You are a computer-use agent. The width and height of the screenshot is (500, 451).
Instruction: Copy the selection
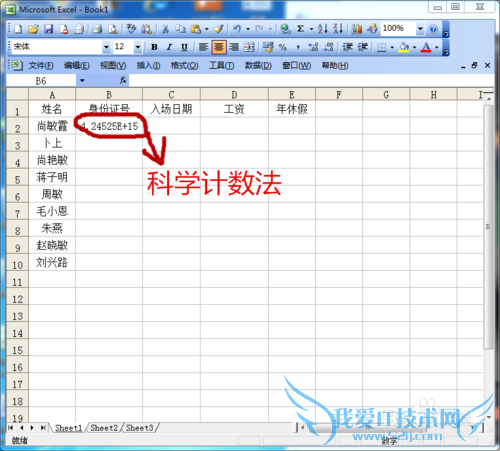pyautogui.click(x=180, y=29)
